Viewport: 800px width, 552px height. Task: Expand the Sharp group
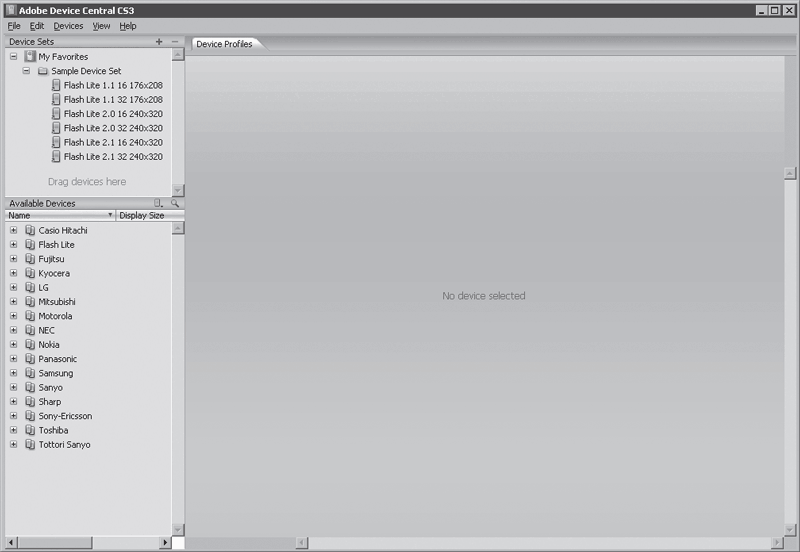(x=14, y=402)
